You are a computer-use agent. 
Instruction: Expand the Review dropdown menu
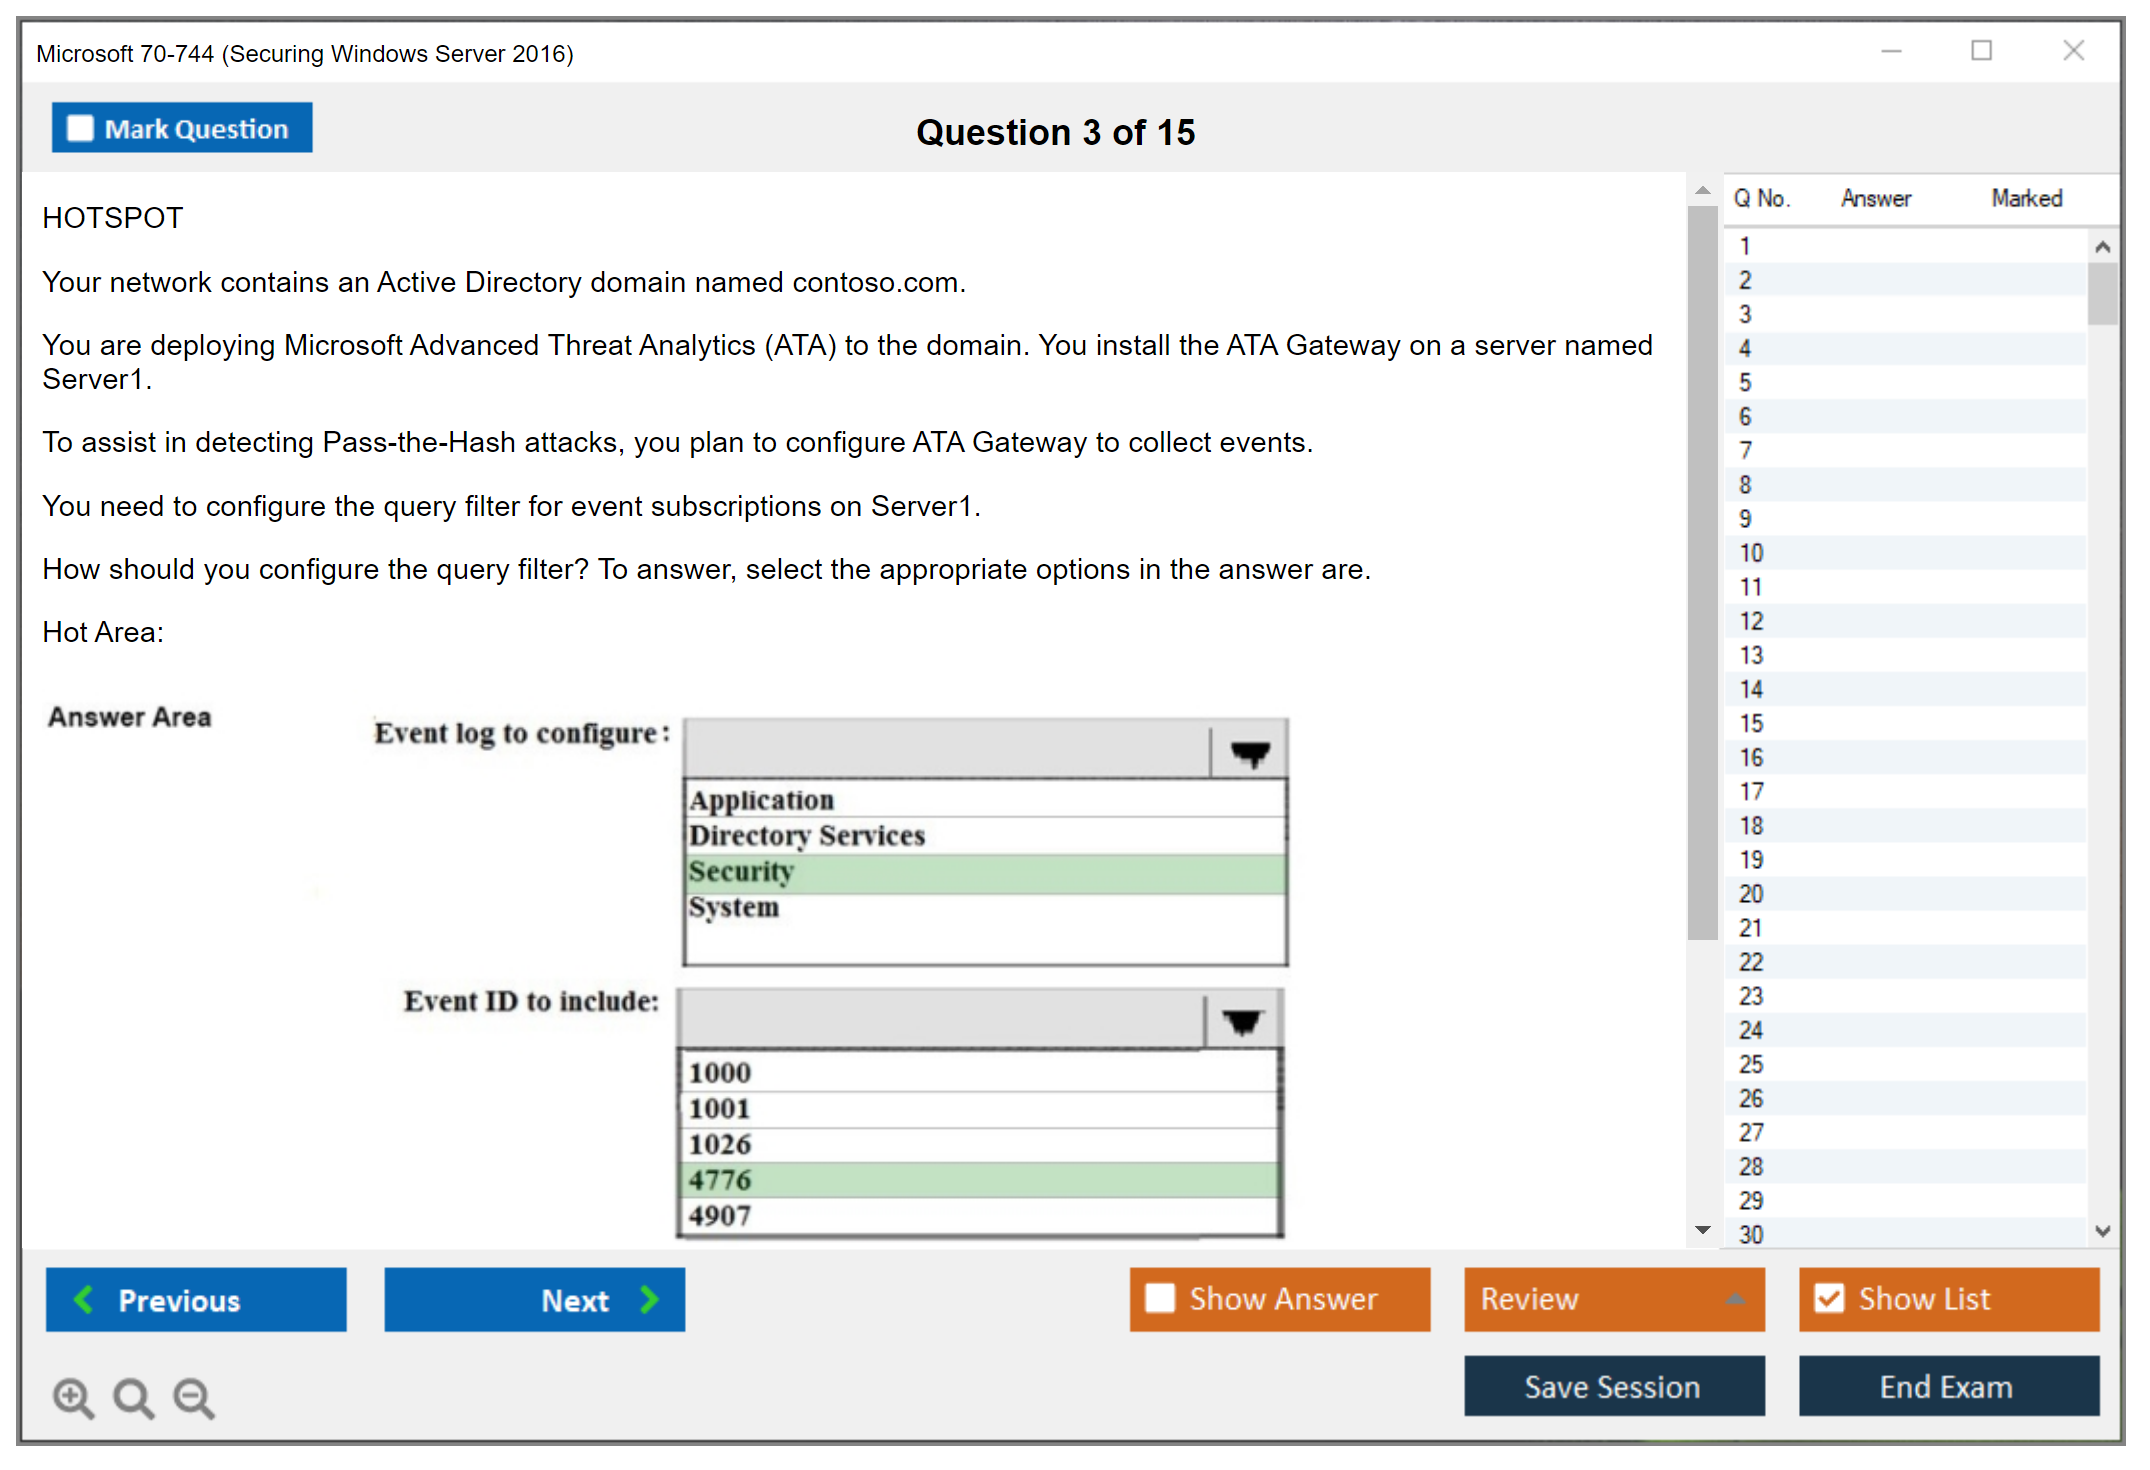[1735, 1299]
